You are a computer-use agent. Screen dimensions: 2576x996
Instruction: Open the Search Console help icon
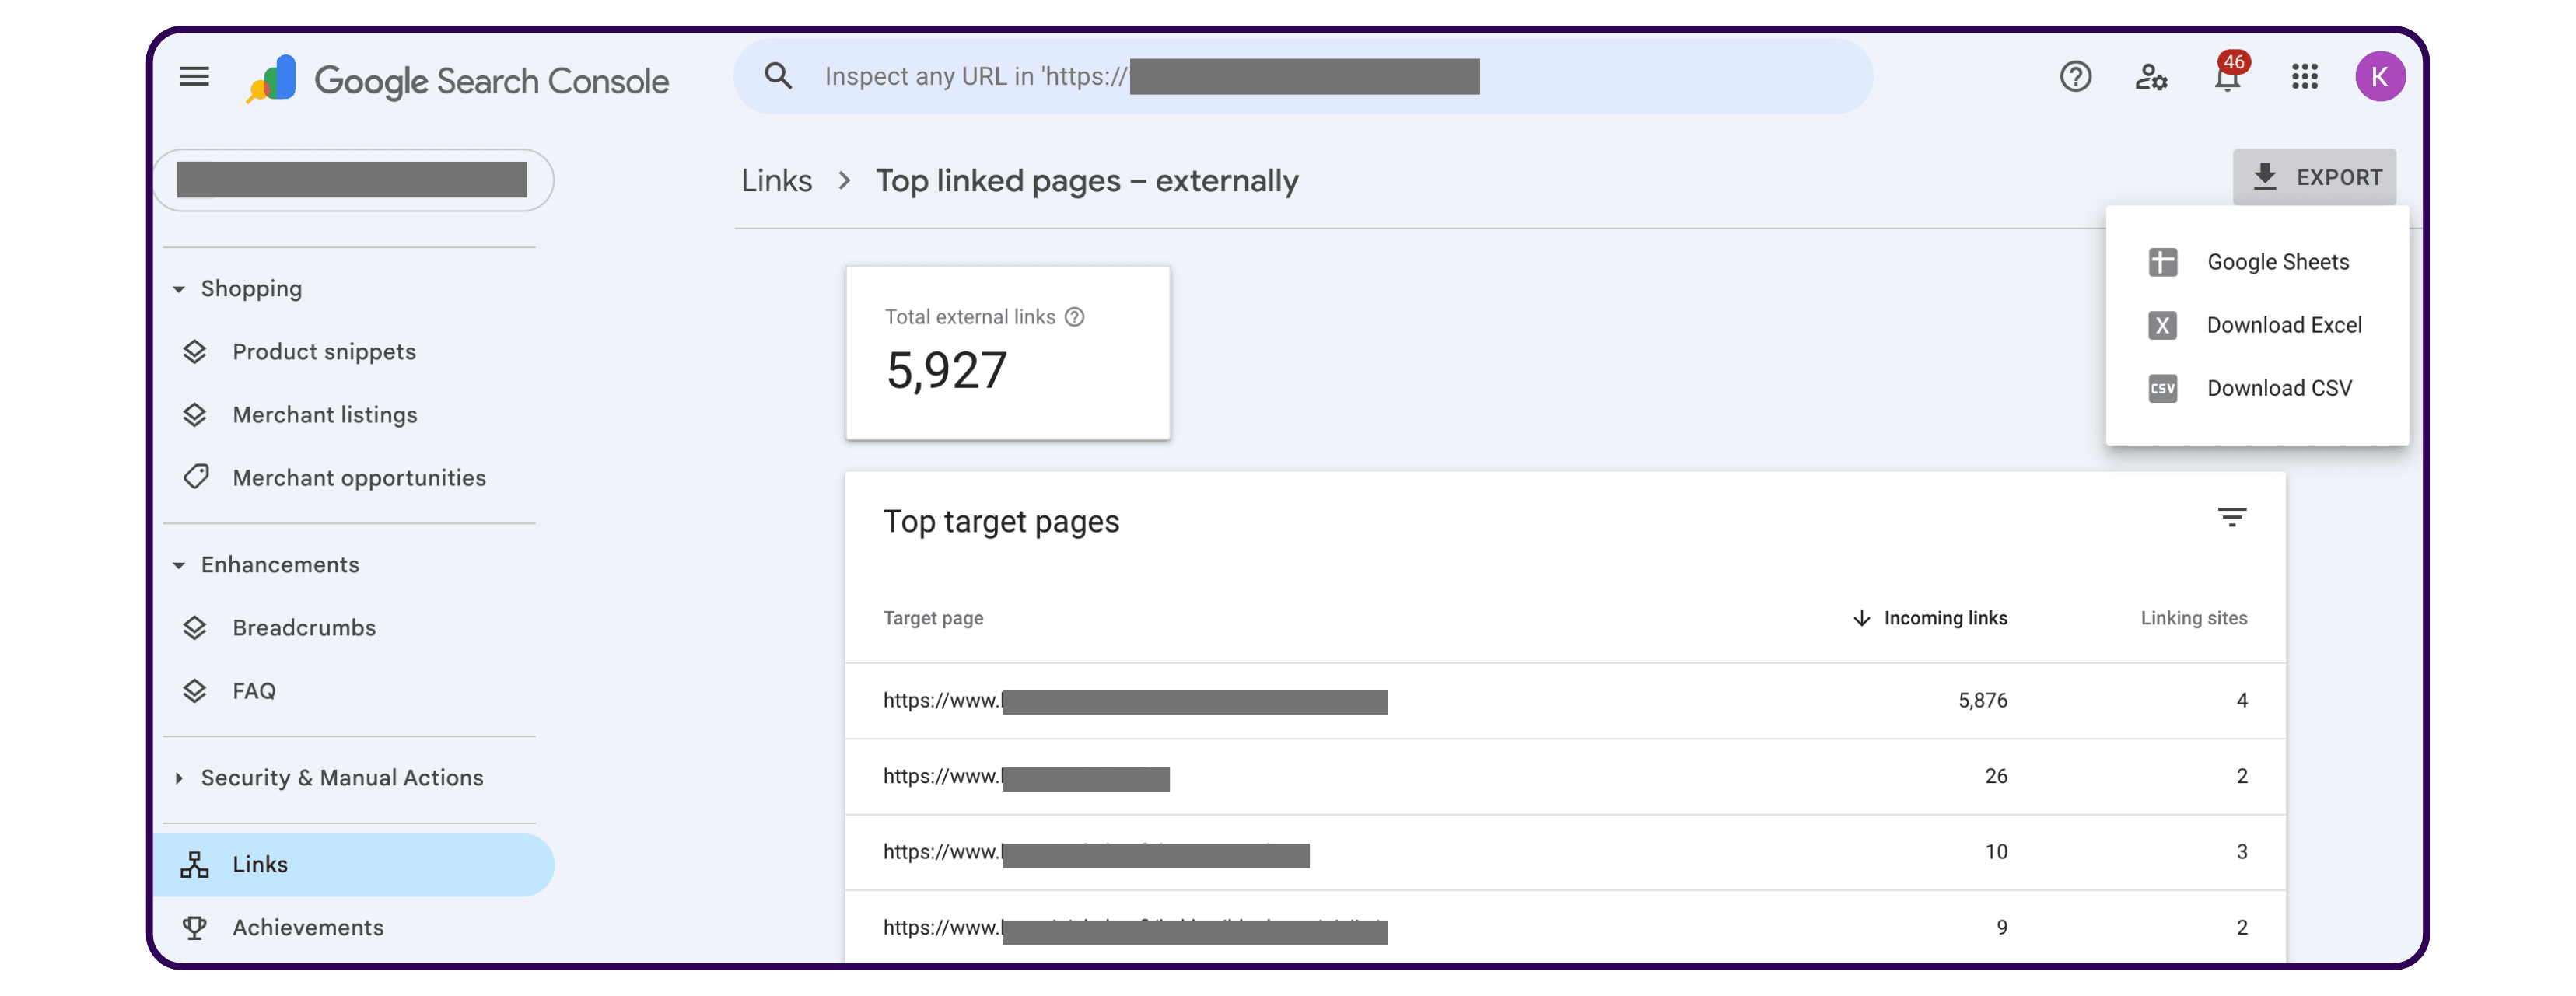[x=2075, y=76]
